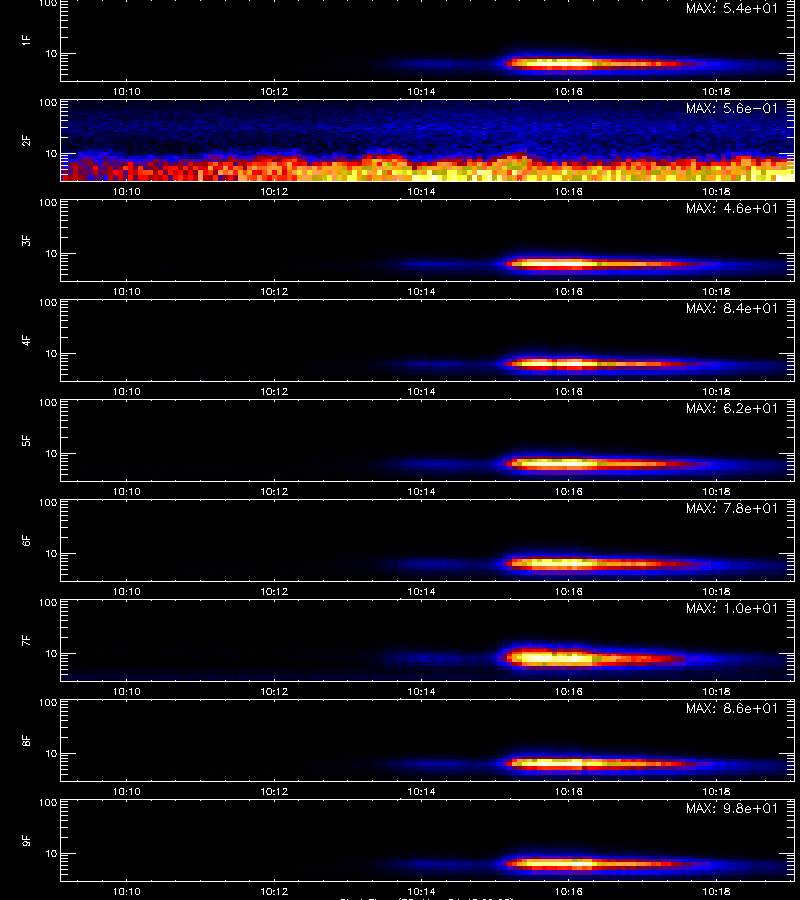
Task: Click the MAX: 4.6e+01 text
Action: coord(732,208)
